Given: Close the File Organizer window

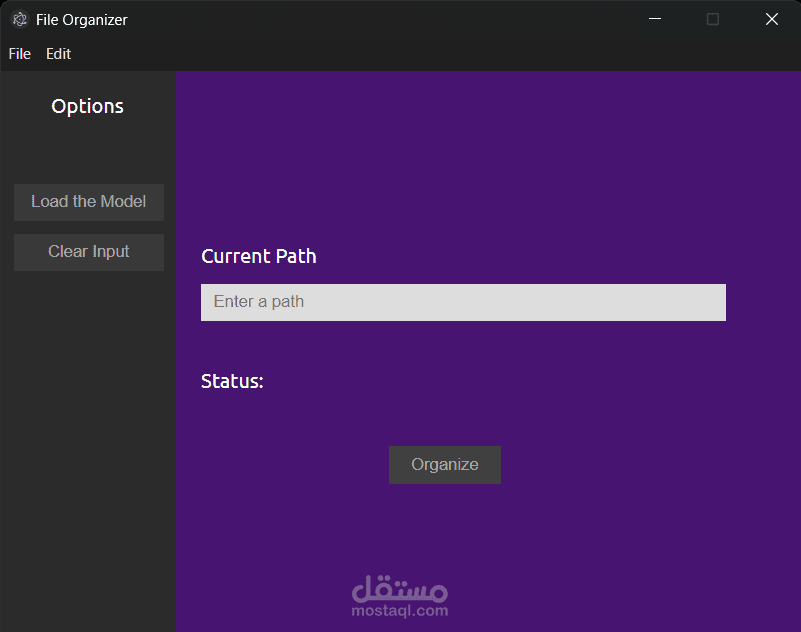Looking at the screenshot, I should (x=771, y=19).
